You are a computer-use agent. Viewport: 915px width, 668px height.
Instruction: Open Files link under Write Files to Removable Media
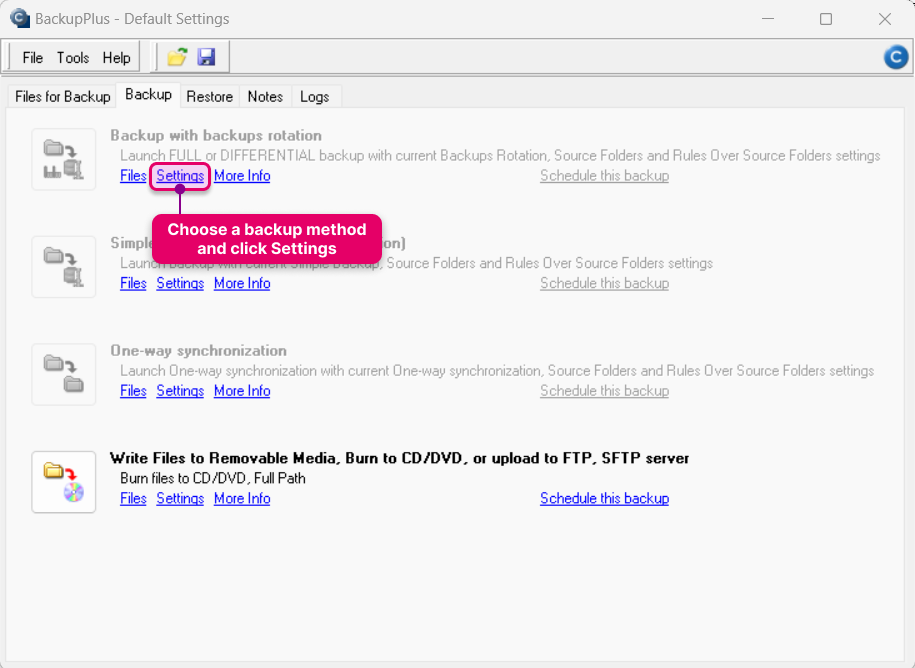(133, 498)
